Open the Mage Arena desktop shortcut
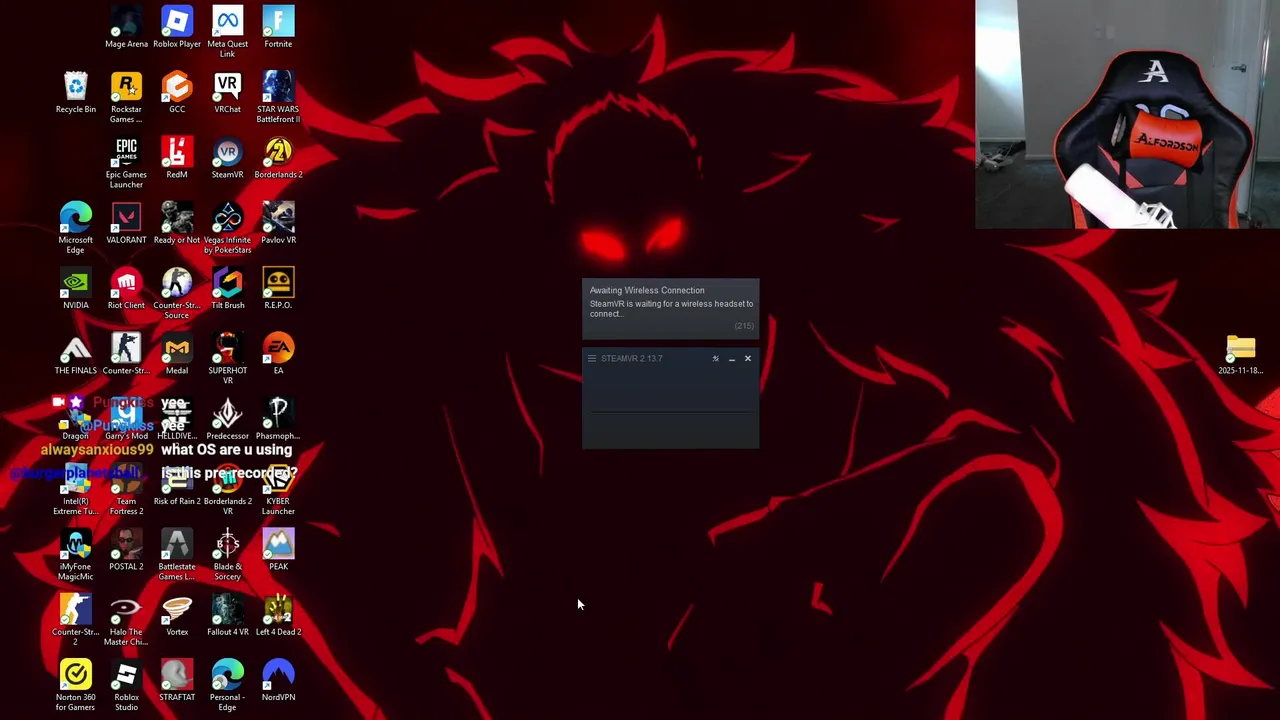The width and height of the screenshot is (1280, 720). click(x=126, y=28)
